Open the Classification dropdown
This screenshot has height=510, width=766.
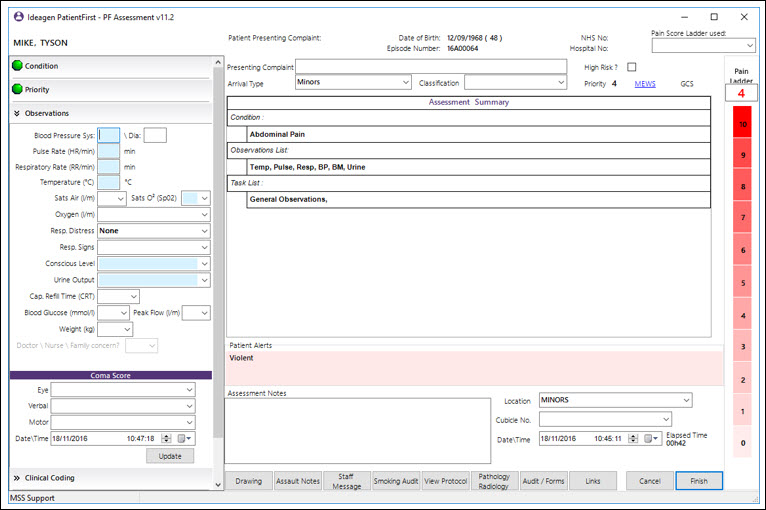pos(561,83)
